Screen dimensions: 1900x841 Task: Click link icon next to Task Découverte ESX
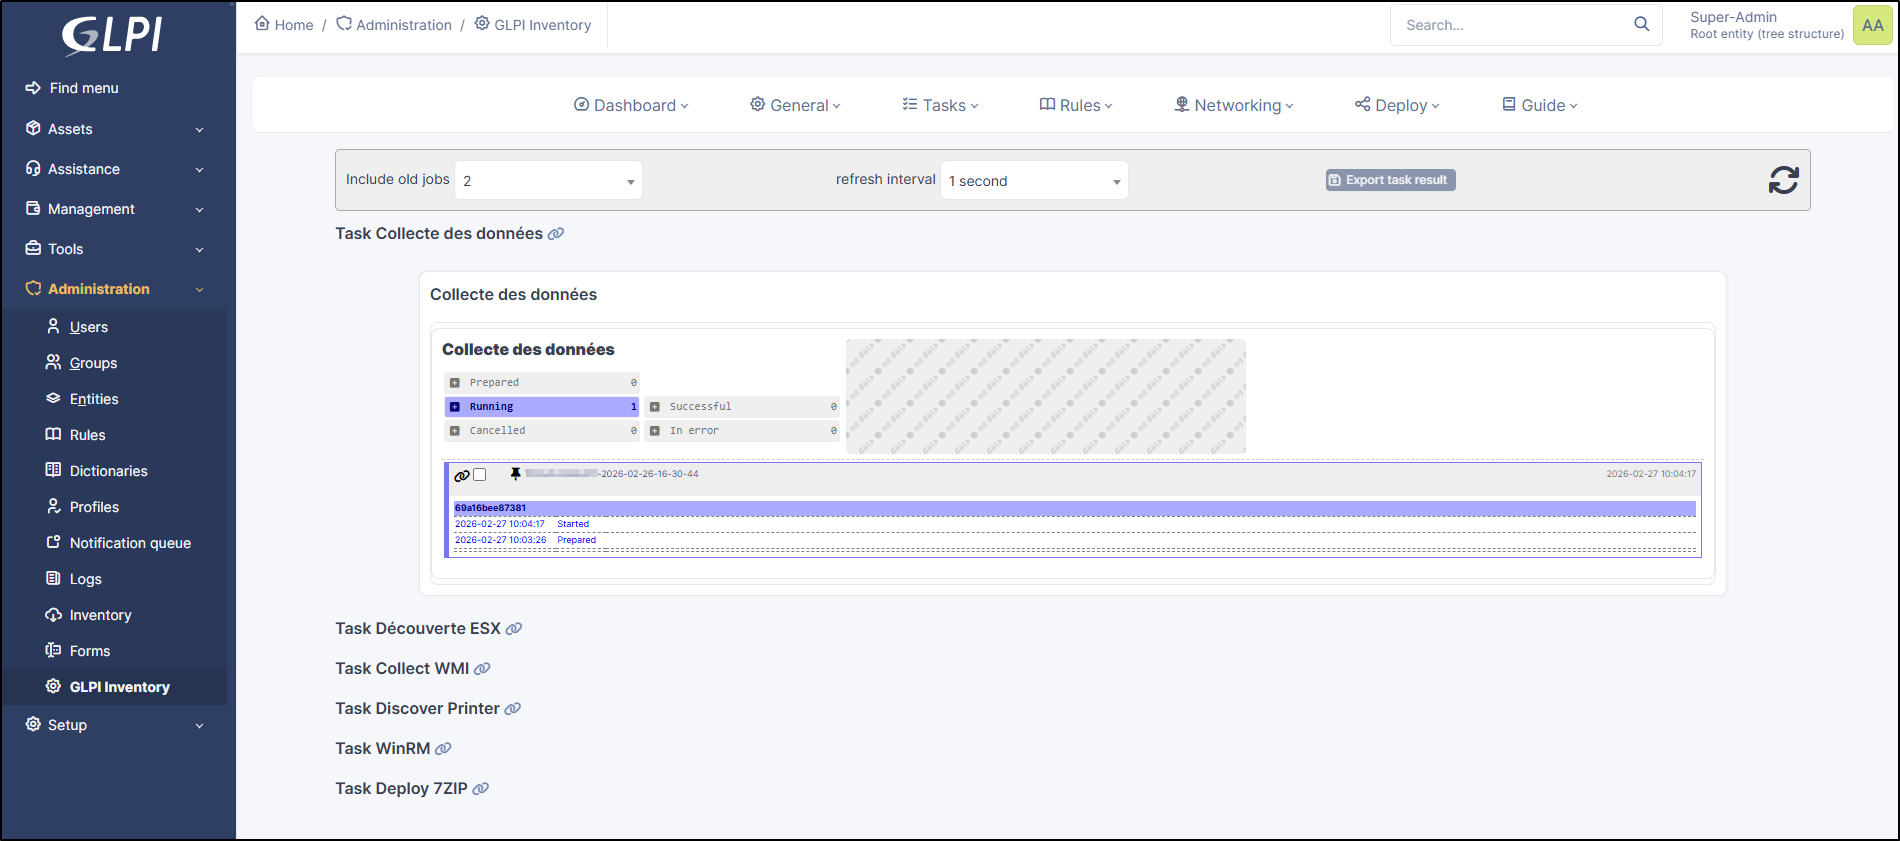514,629
